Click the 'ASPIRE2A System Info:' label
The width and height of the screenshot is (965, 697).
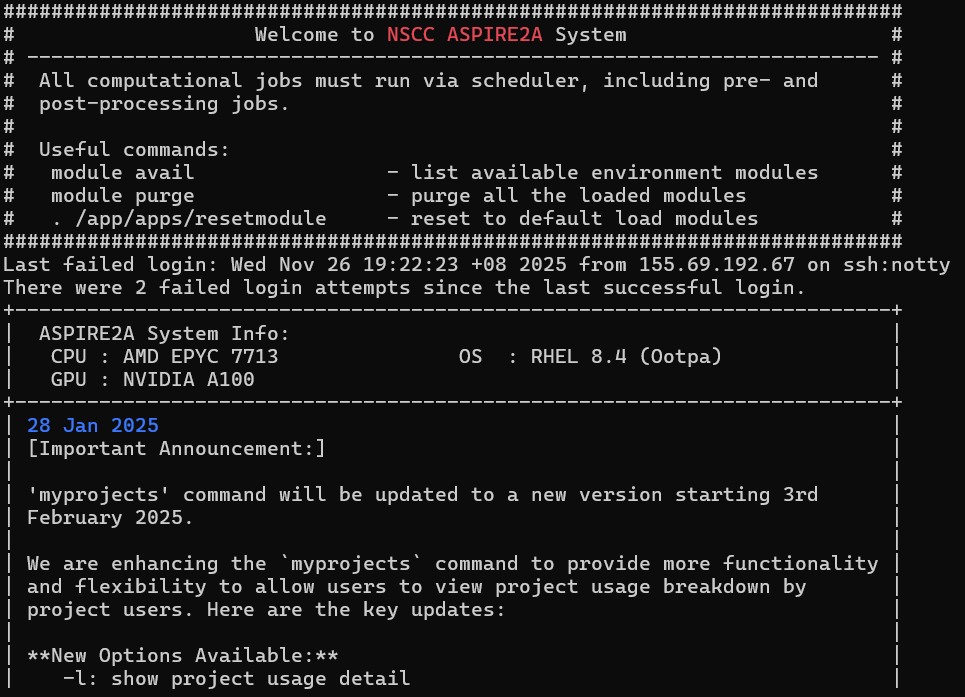[164, 334]
